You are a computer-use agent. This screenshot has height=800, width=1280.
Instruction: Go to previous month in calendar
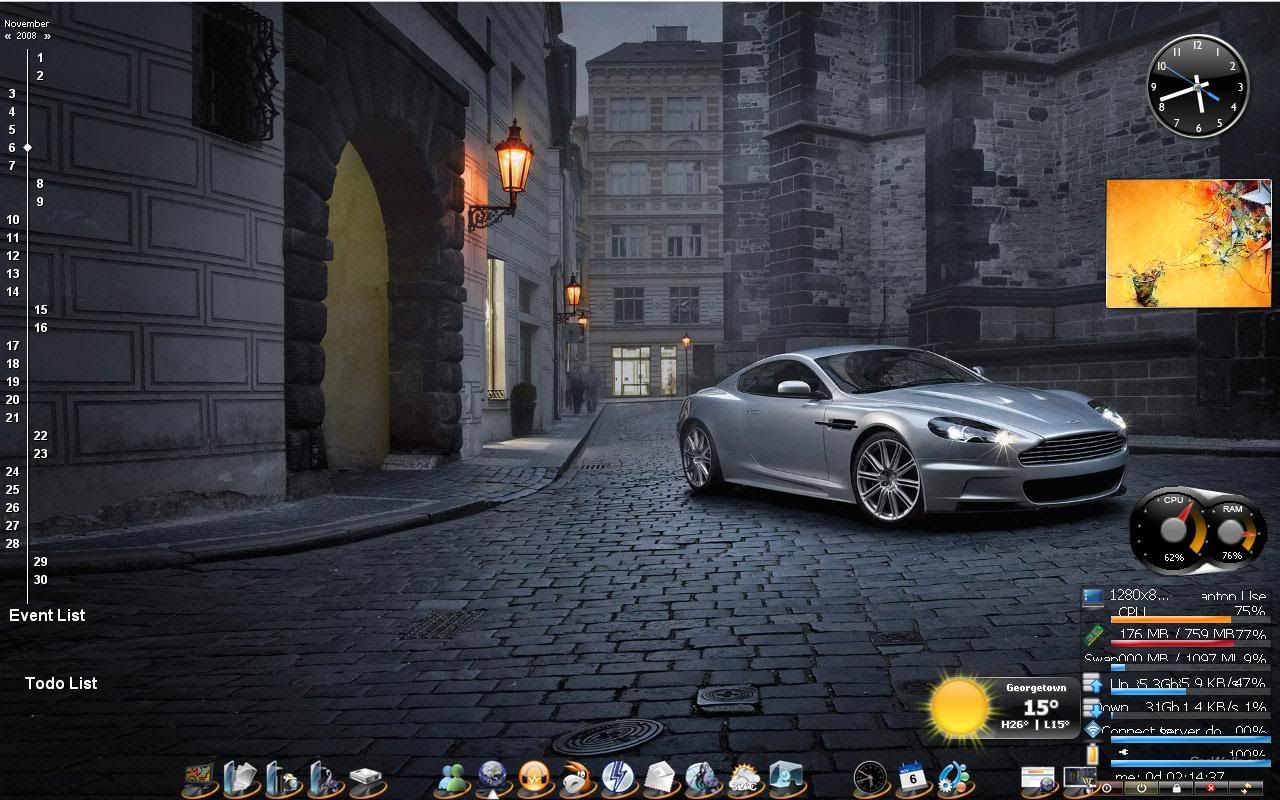[8, 36]
